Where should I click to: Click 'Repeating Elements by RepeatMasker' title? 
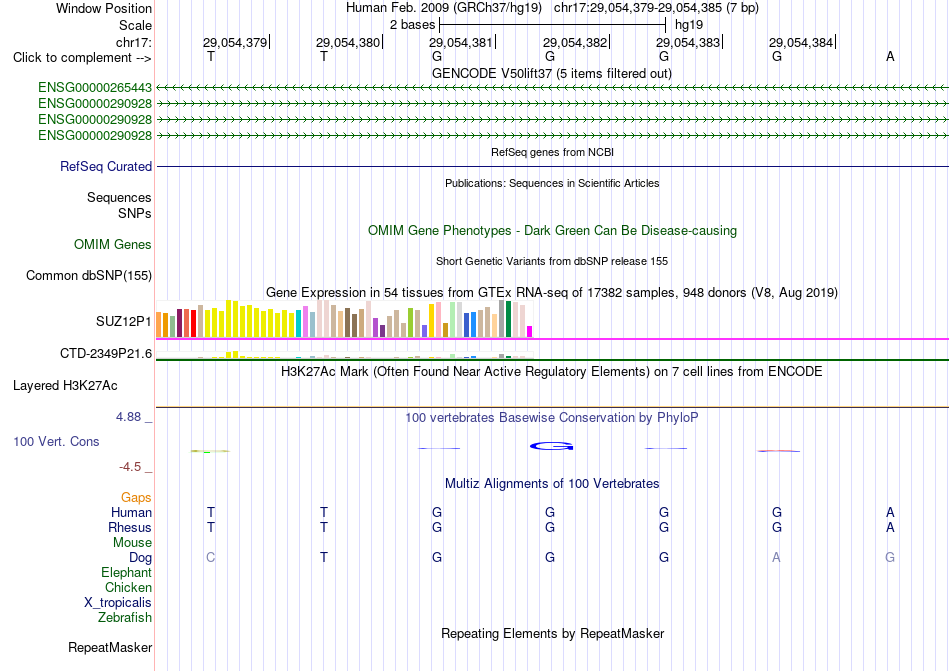tap(553, 634)
